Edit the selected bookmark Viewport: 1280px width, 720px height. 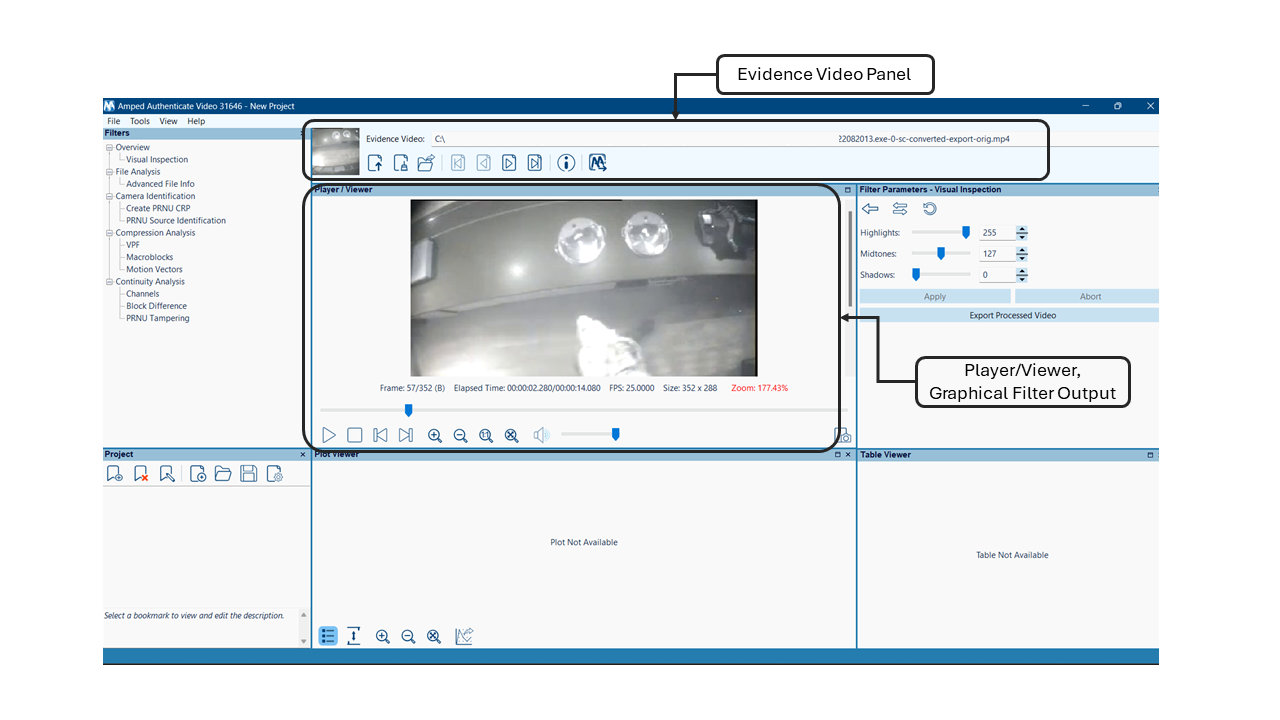[x=166, y=473]
